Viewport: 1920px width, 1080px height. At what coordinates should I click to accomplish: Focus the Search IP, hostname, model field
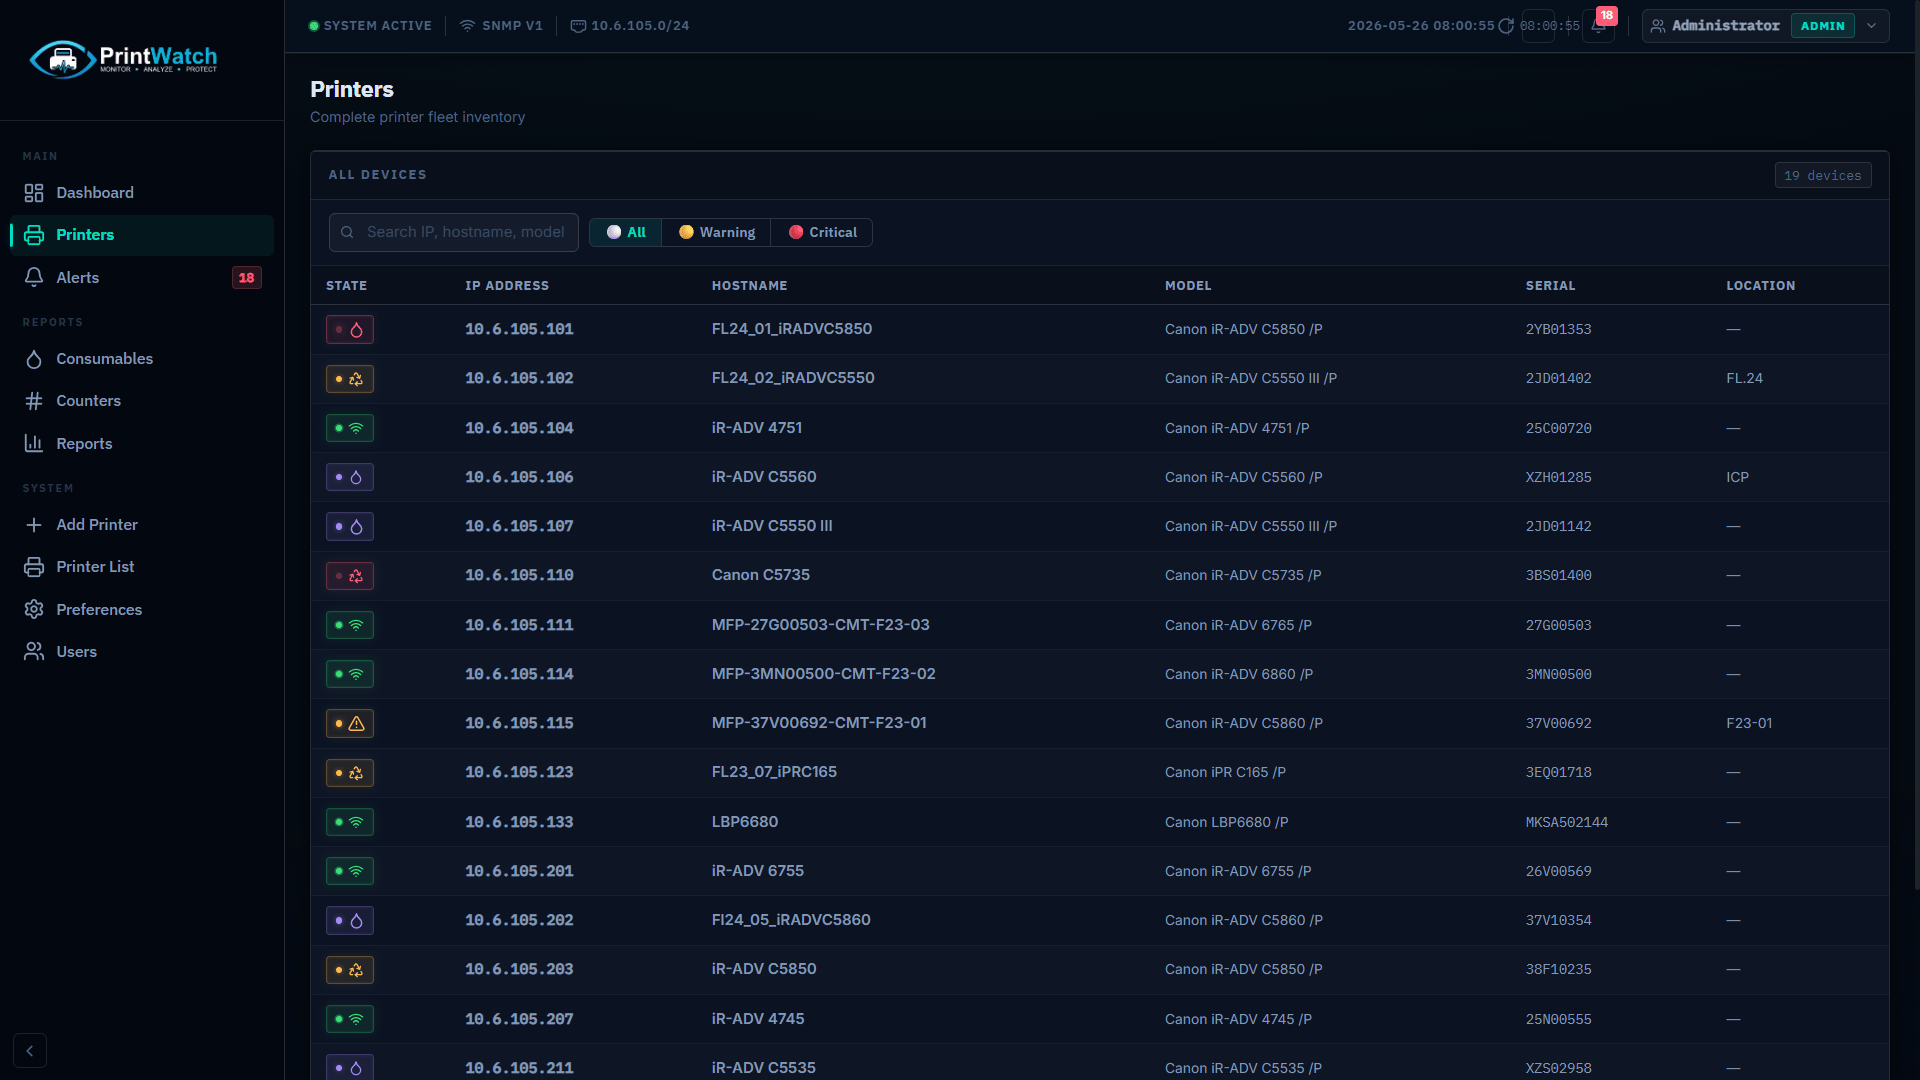click(x=454, y=232)
